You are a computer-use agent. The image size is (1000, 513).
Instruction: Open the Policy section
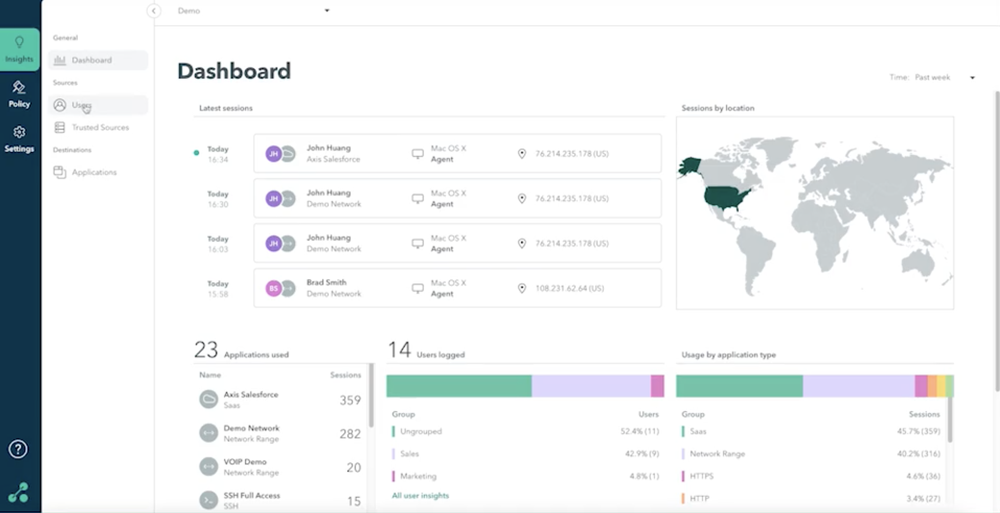[x=19, y=94]
